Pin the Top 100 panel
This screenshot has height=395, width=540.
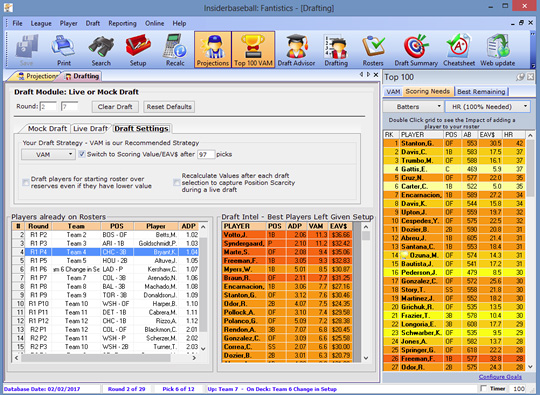(520, 77)
